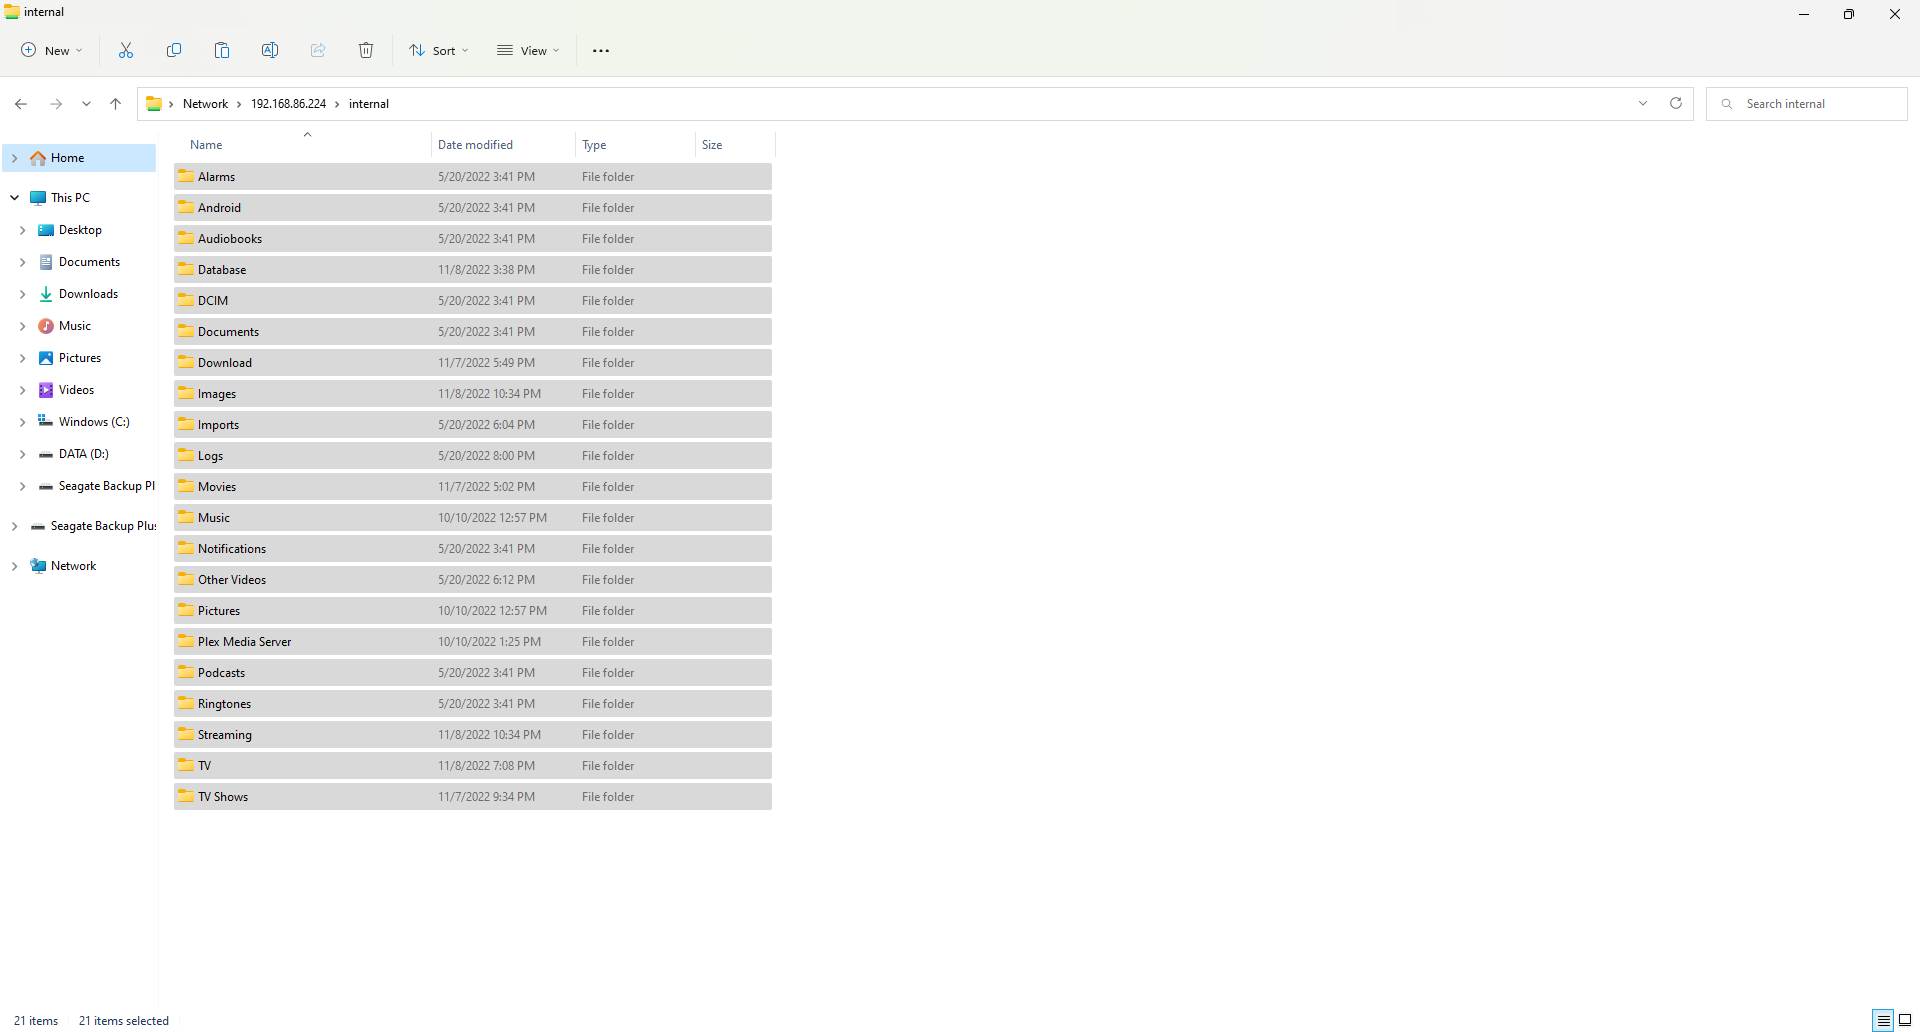Collapse the This PC tree node
This screenshot has height=1032, width=1920.
[x=14, y=198]
